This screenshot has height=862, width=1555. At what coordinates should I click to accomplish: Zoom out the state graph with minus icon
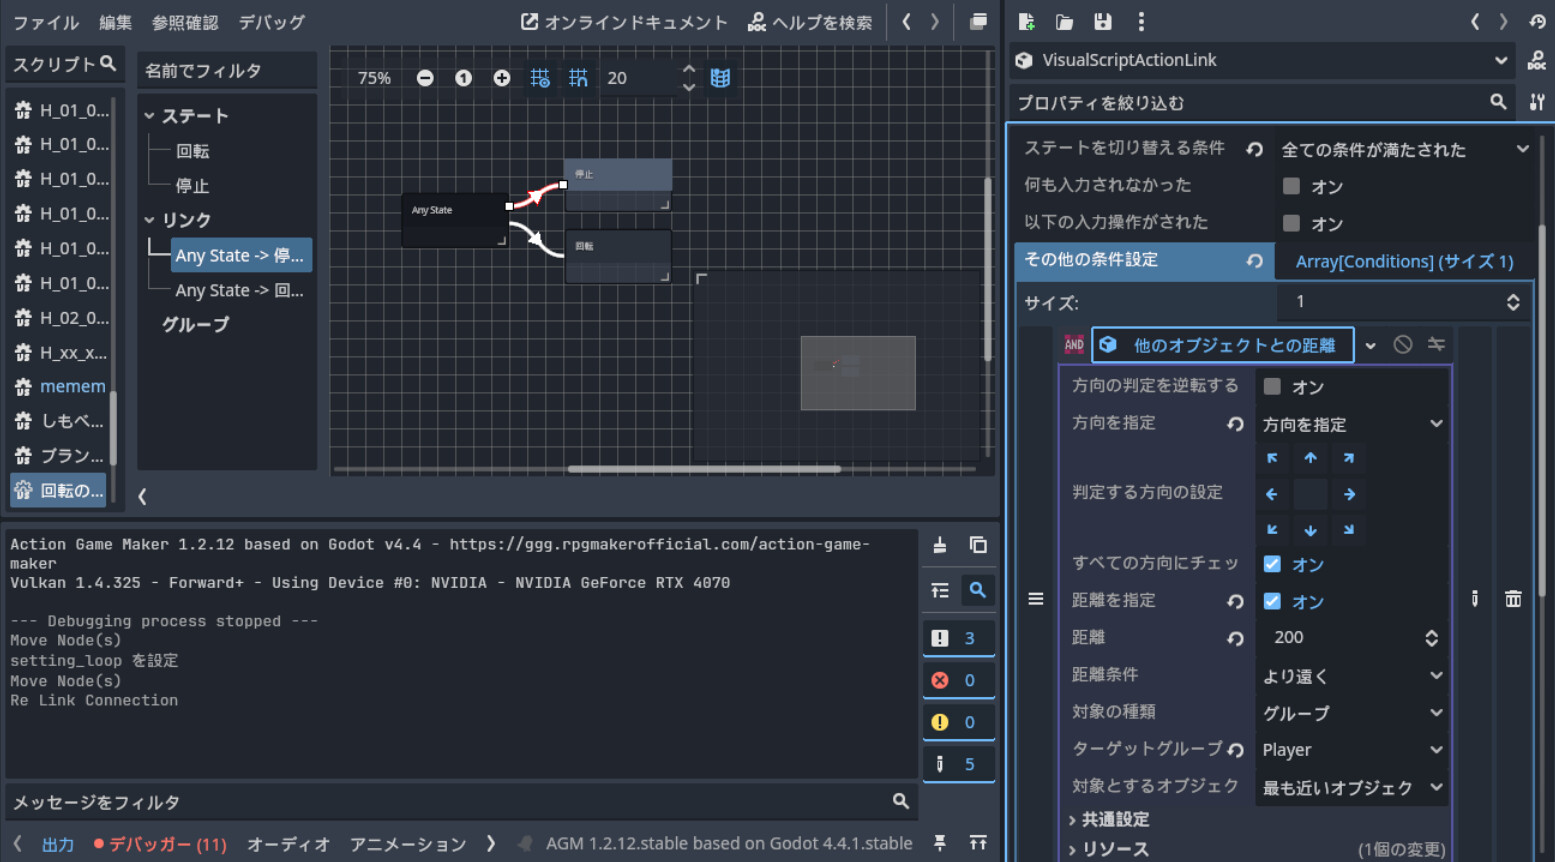coord(425,78)
